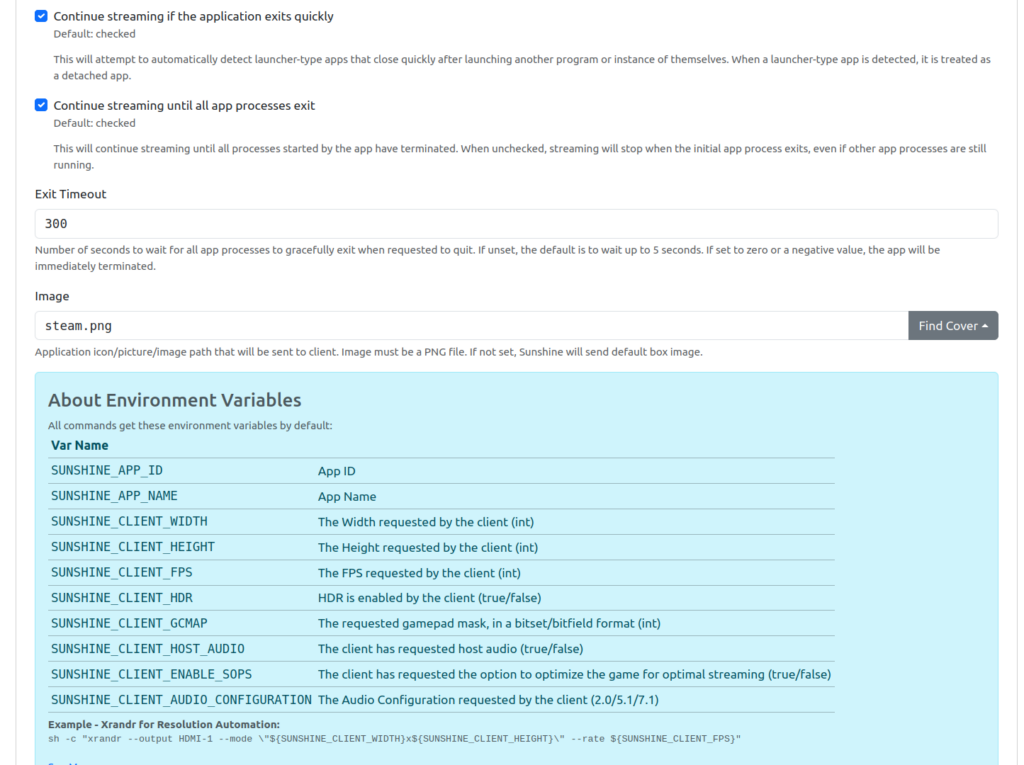The height and width of the screenshot is (765, 1024).
Task: Open the Find Cover dropdown
Action: coord(953,325)
